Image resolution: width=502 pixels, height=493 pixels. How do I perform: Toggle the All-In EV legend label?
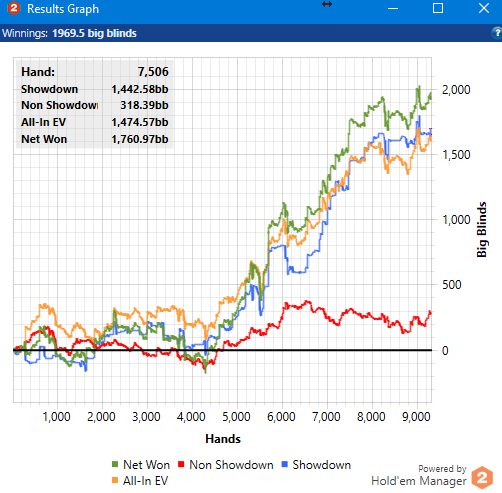click(x=145, y=481)
